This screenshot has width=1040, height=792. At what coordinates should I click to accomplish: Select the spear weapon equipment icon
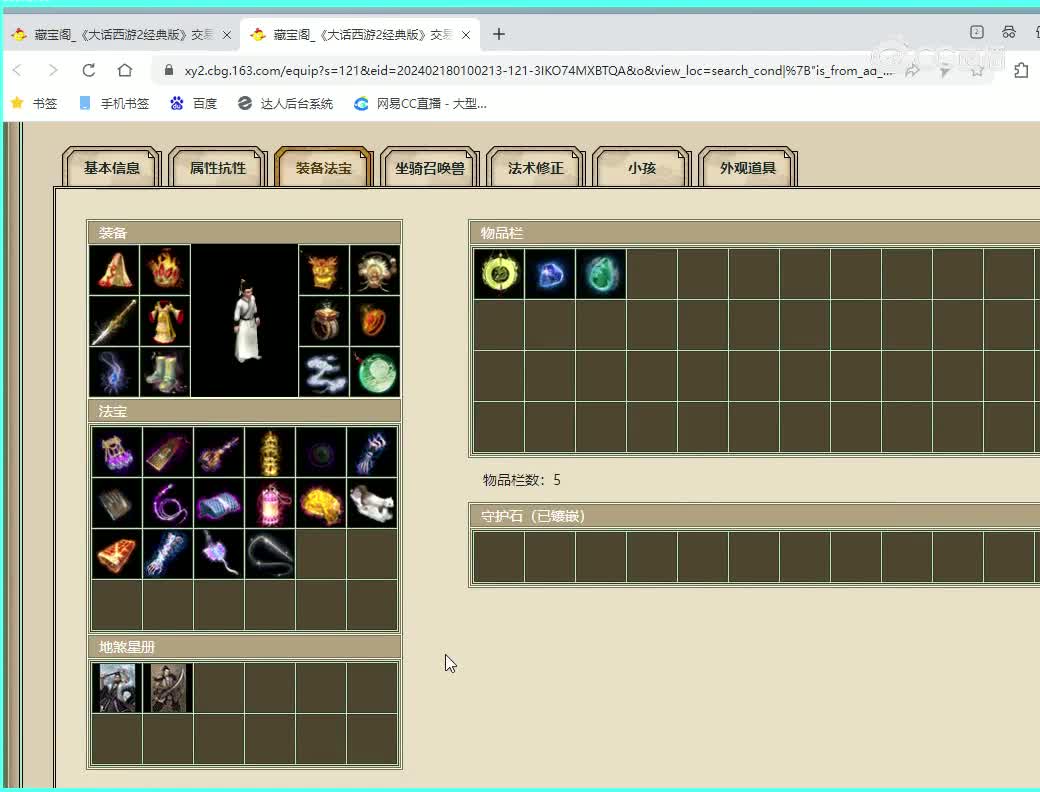pyautogui.click(x=114, y=321)
